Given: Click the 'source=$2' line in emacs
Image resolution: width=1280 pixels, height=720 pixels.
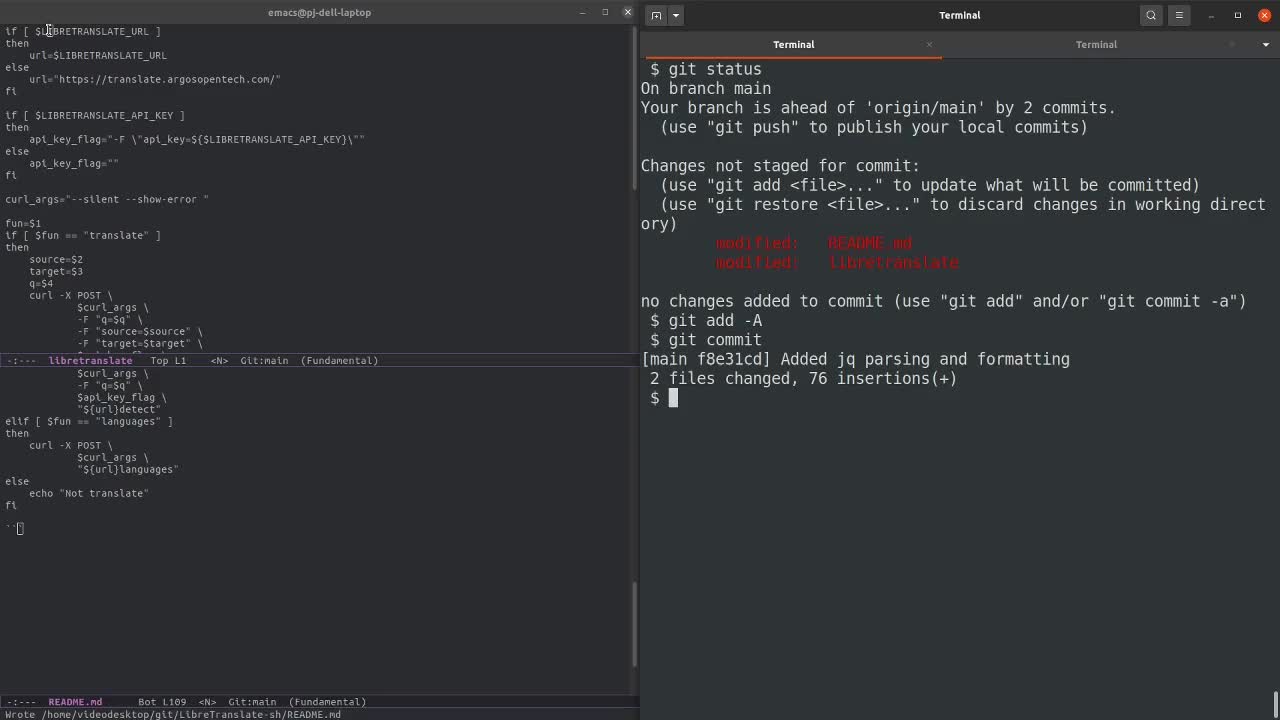Looking at the screenshot, I should click(56, 259).
